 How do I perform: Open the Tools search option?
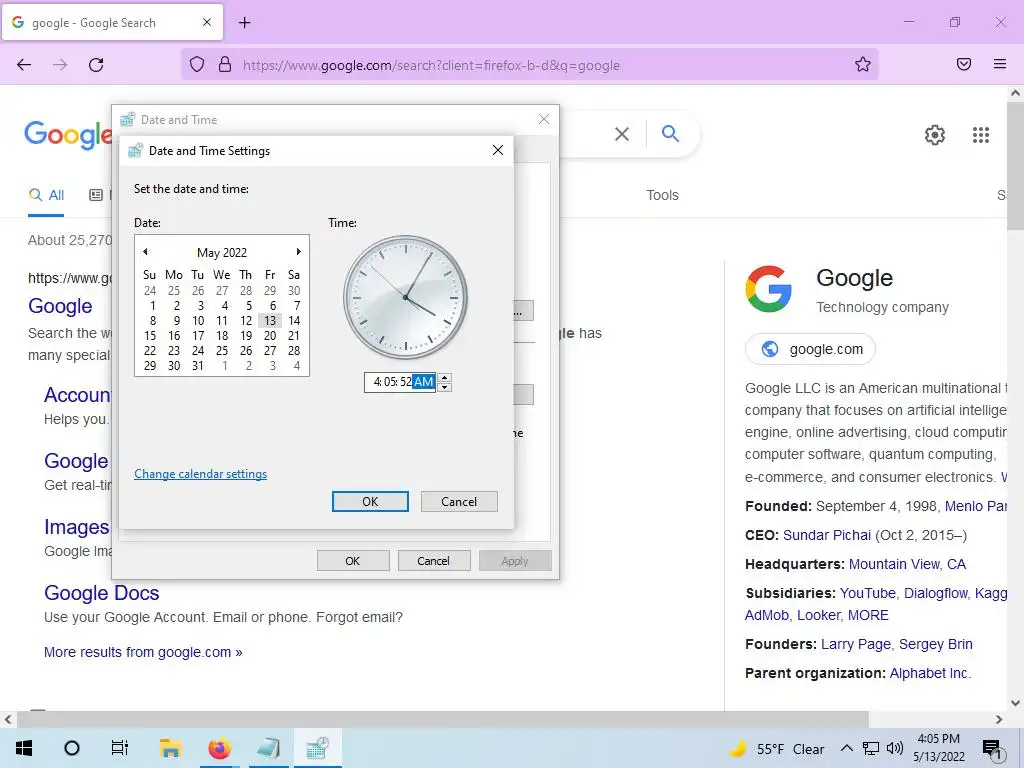[x=662, y=195]
